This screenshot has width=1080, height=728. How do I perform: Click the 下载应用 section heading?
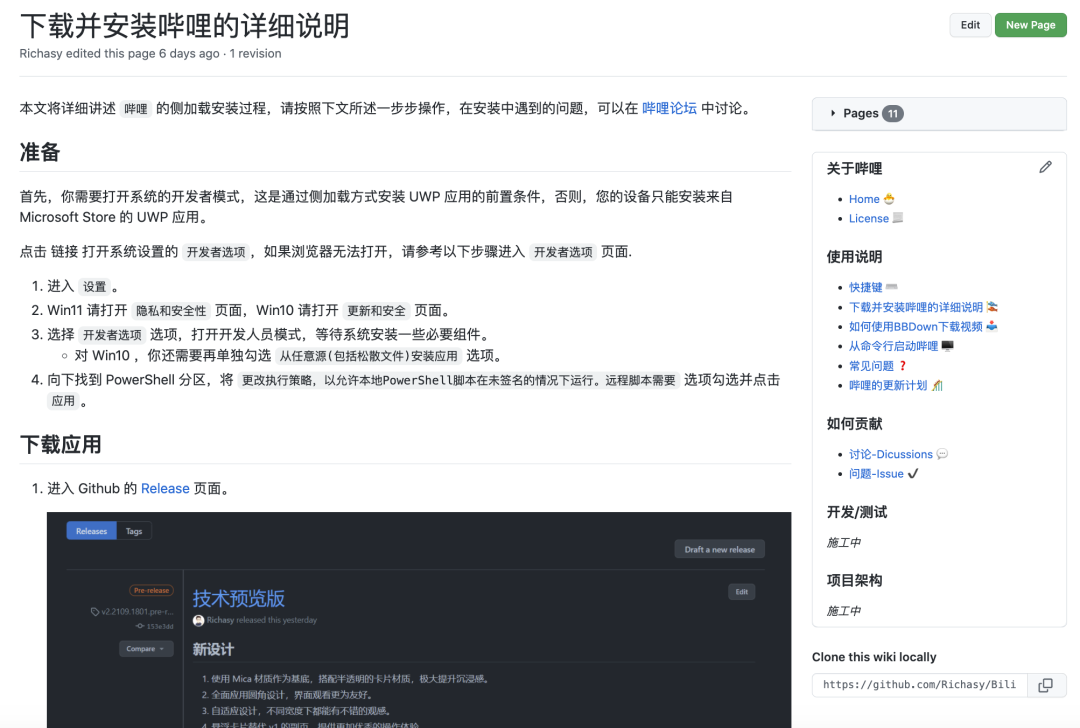[61, 445]
